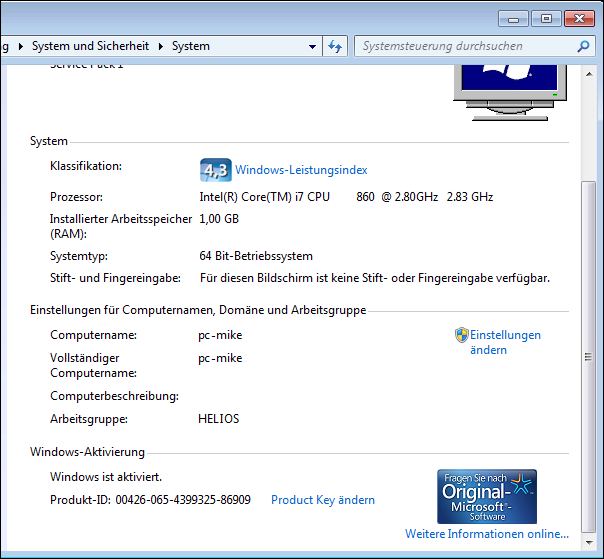Click the Systemsteuerung durchsuchen search field
Image resolution: width=604 pixels, height=559 pixels.
475,46
